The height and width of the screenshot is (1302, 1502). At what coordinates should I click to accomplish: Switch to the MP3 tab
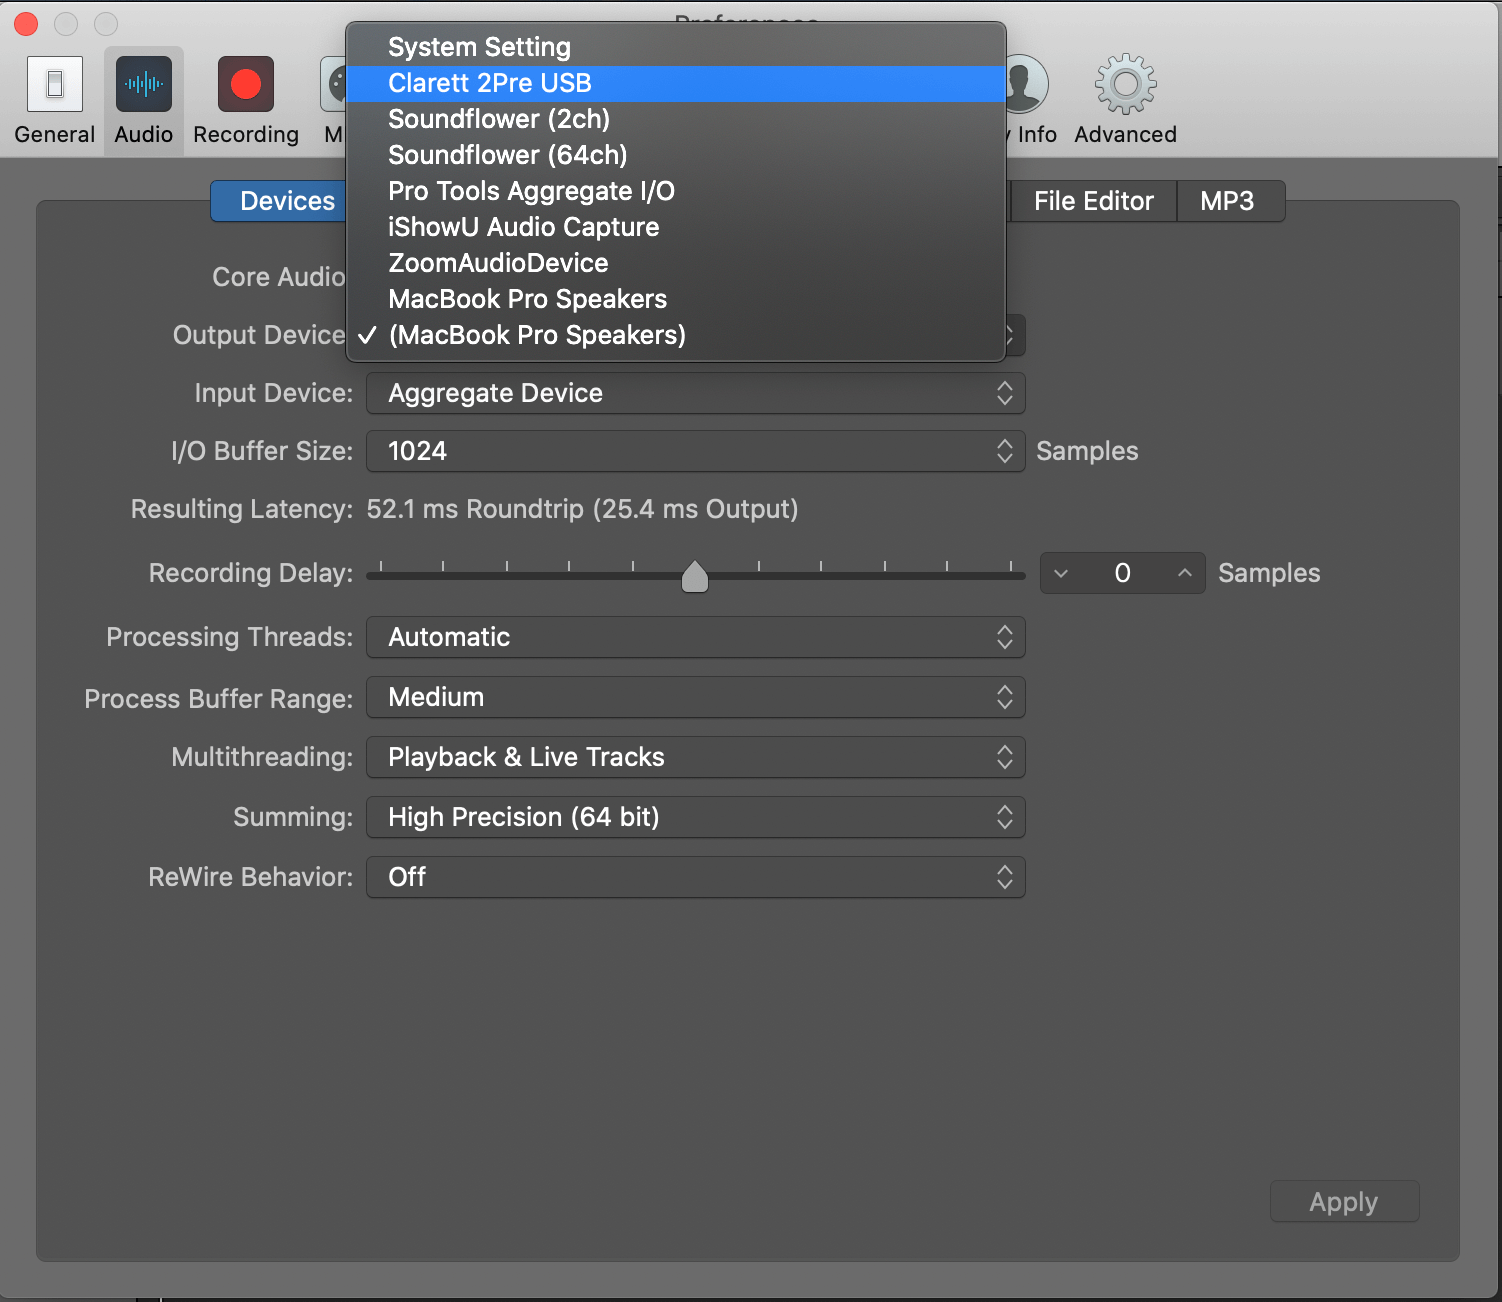[x=1227, y=201]
